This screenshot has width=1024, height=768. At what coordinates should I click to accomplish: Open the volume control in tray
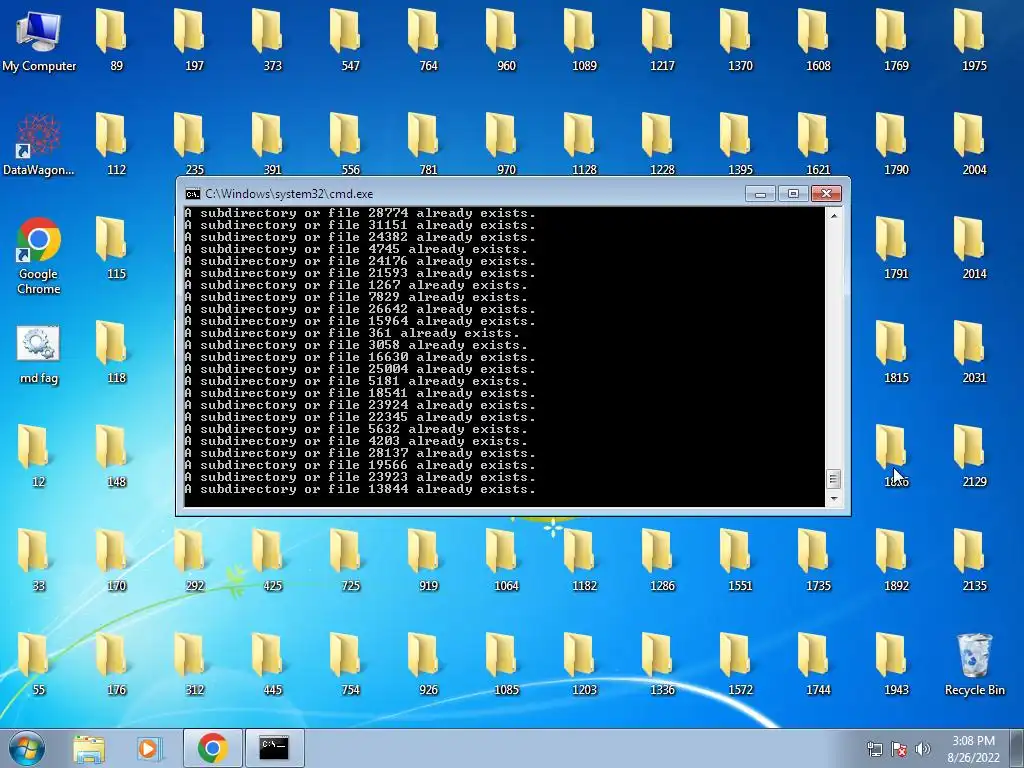[923, 748]
